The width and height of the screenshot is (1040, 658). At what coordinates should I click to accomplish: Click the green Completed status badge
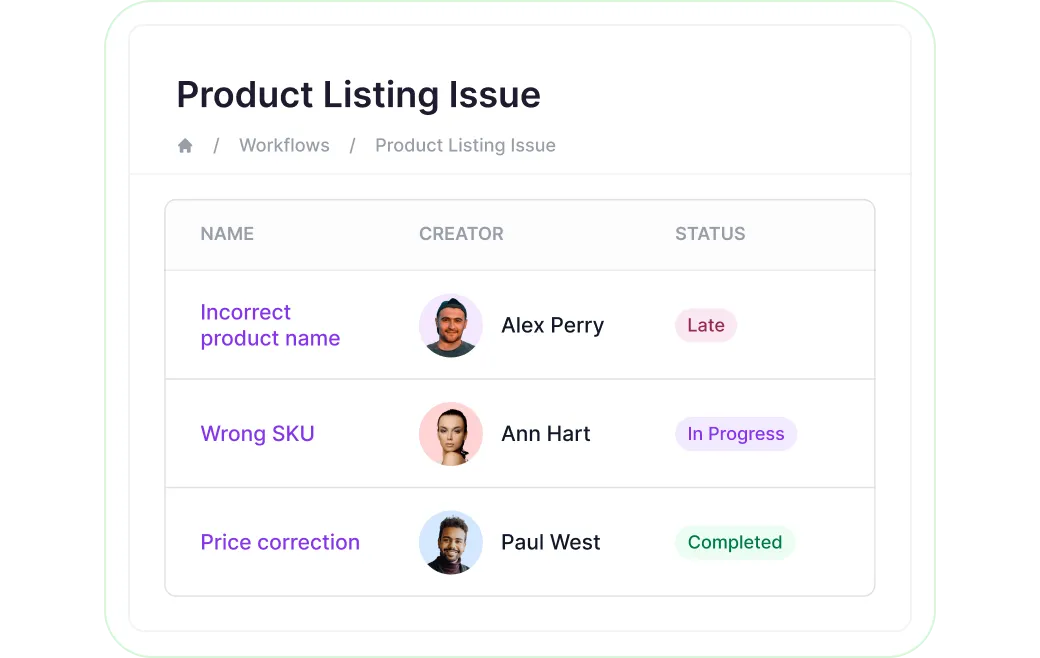(x=735, y=542)
